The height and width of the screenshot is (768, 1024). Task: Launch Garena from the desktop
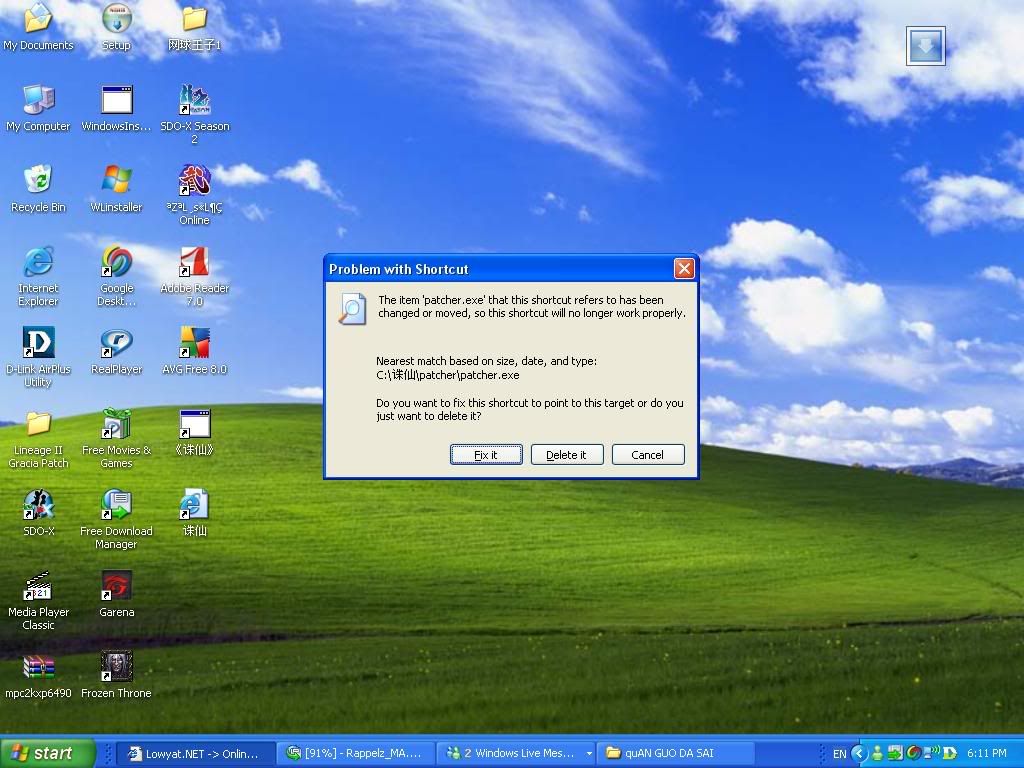115,585
